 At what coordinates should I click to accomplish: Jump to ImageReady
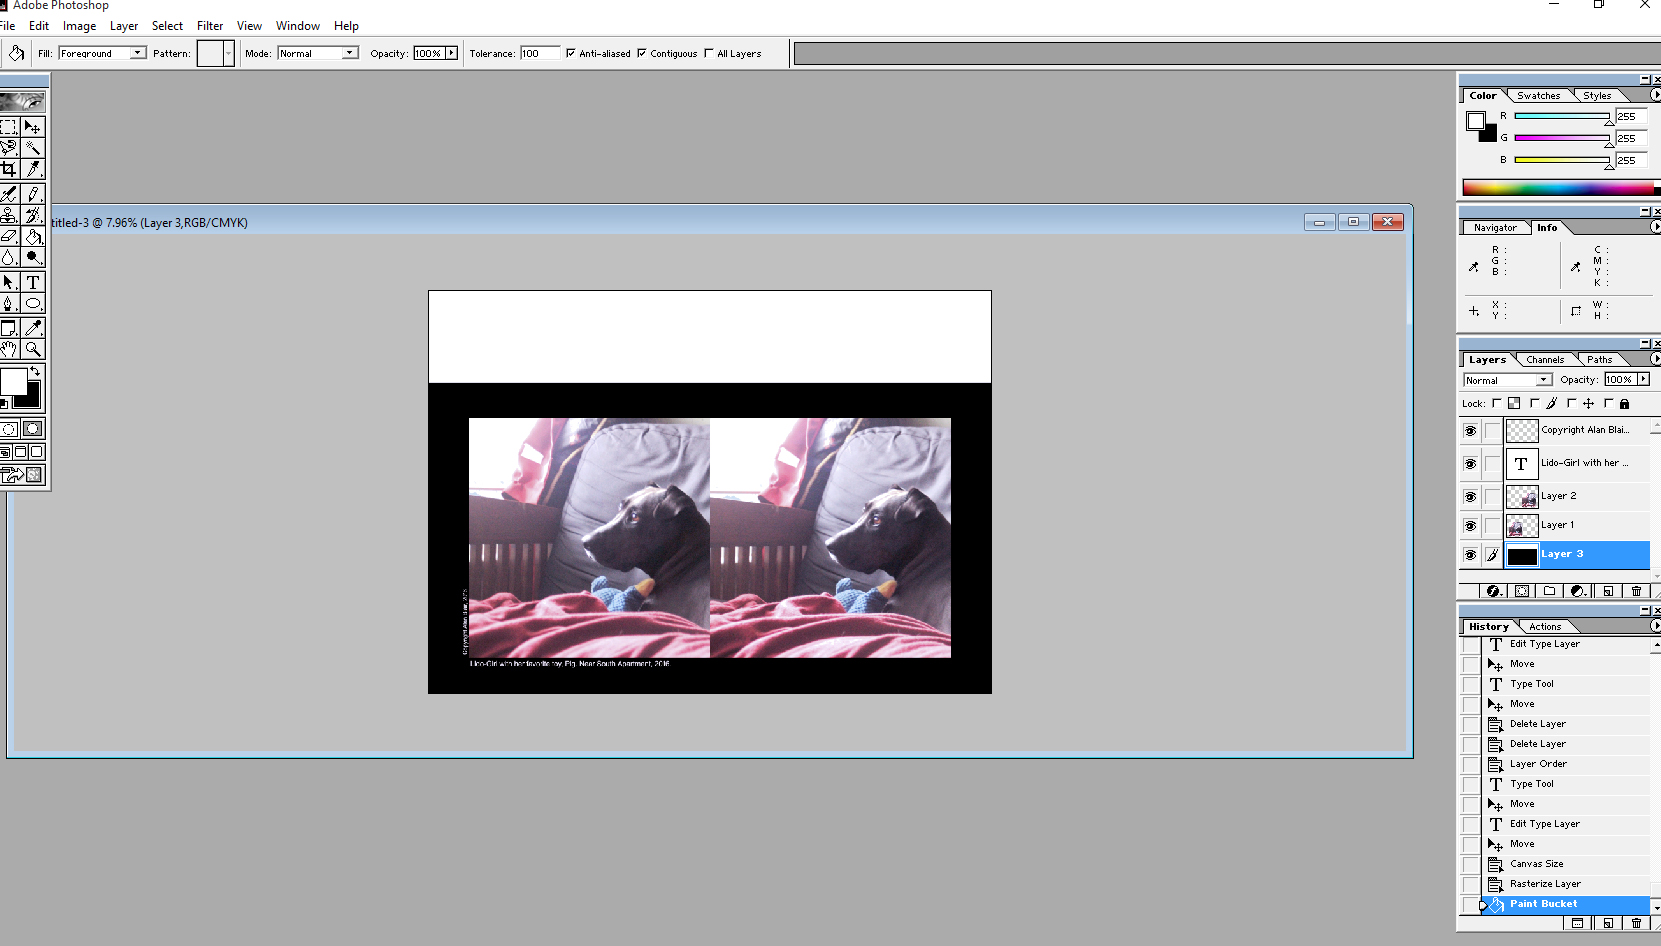click(x=22, y=475)
